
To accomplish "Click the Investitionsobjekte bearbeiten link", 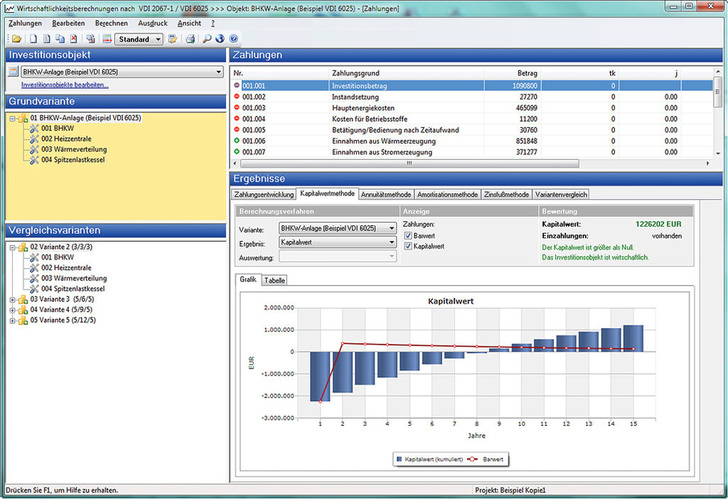I will click(64, 85).
